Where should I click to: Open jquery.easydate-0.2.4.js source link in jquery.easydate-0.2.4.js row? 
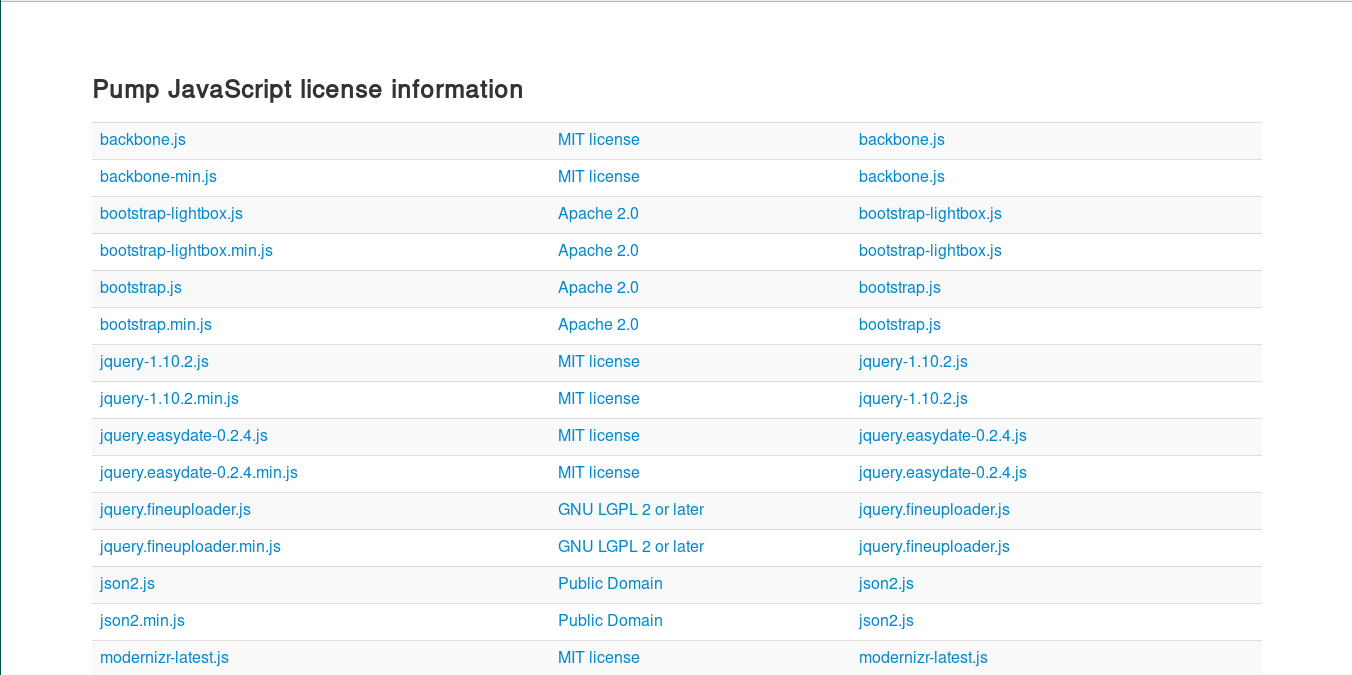[943, 436]
